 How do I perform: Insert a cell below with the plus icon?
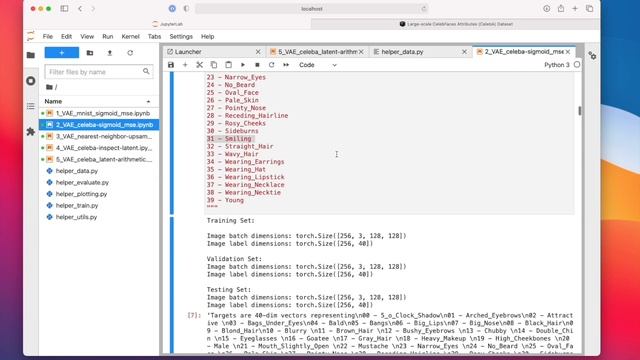point(185,65)
